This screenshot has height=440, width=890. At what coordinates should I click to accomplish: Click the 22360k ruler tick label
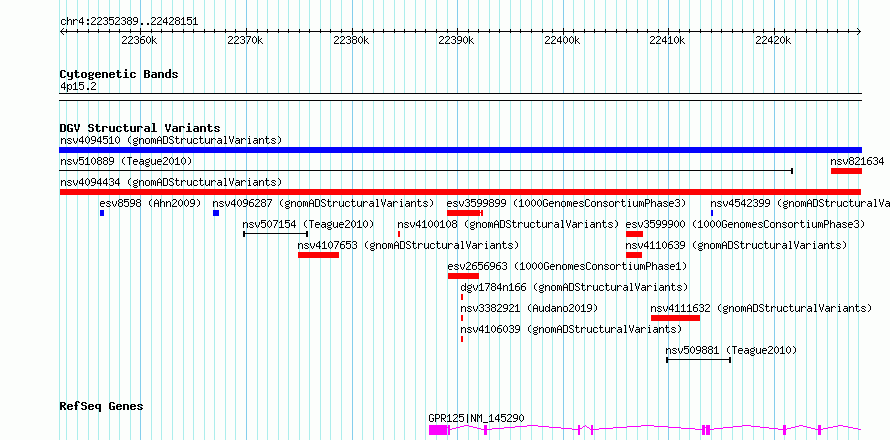[139, 41]
